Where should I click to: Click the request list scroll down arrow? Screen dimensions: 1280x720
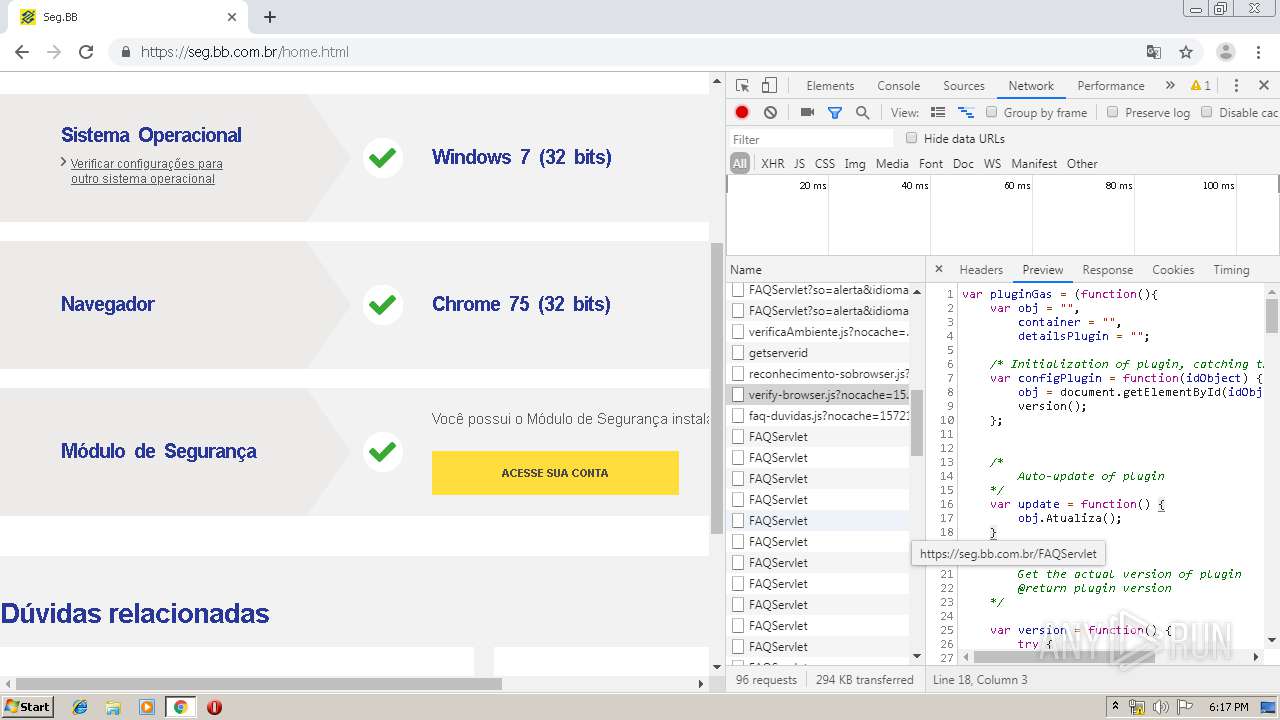917,656
